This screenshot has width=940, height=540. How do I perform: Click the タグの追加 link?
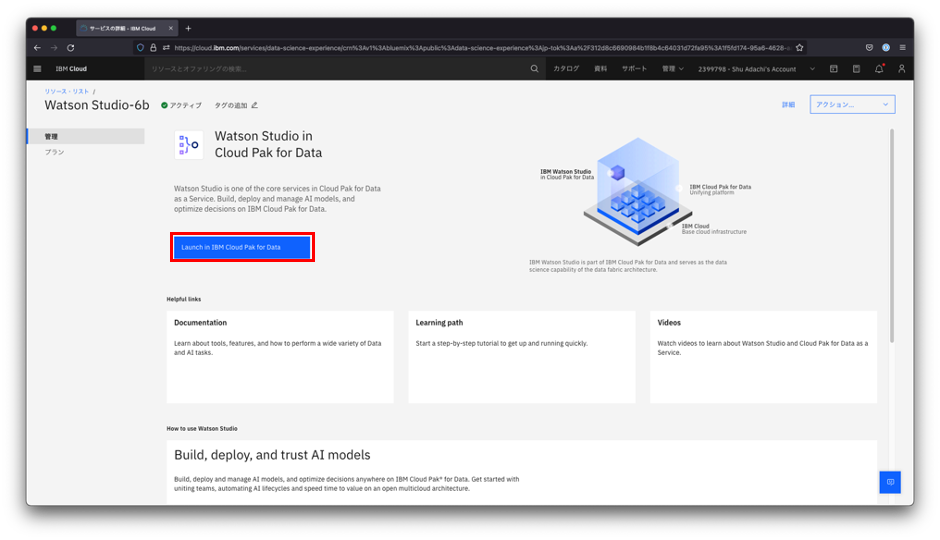231,105
